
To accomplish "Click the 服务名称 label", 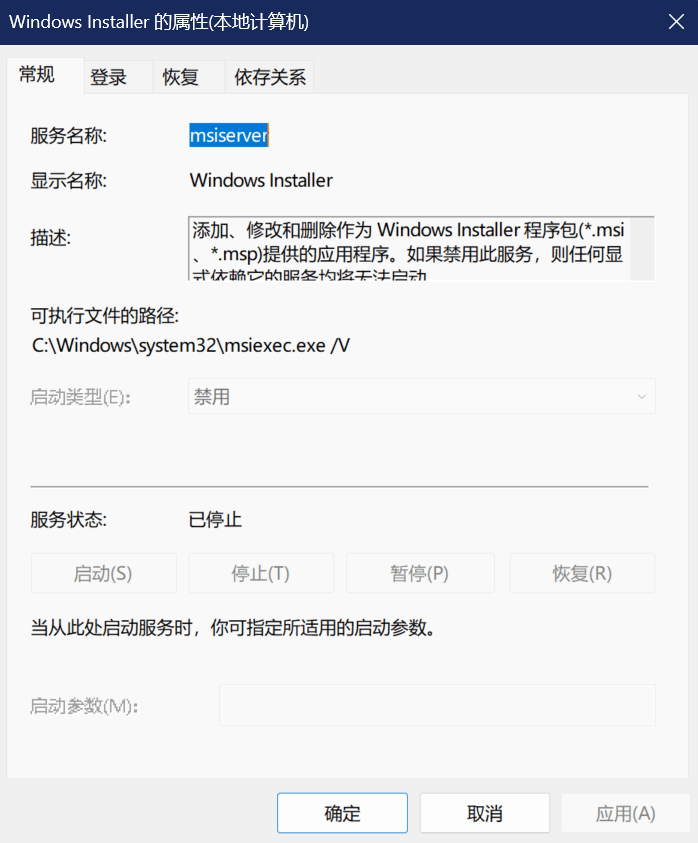I will click(x=68, y=135).
